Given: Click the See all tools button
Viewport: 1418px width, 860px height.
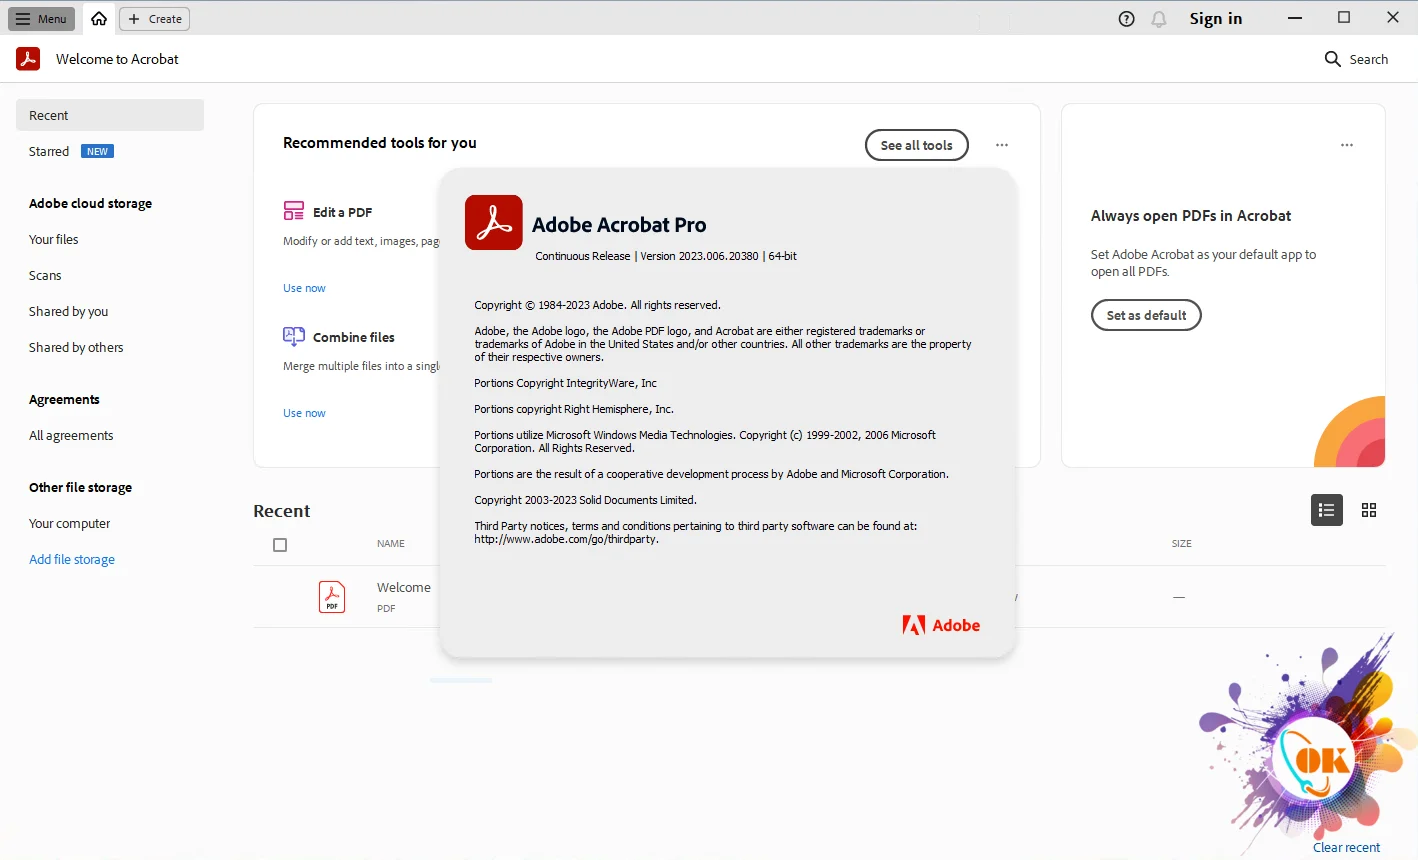Looking at the screenshot, I should tap(916, 145).
